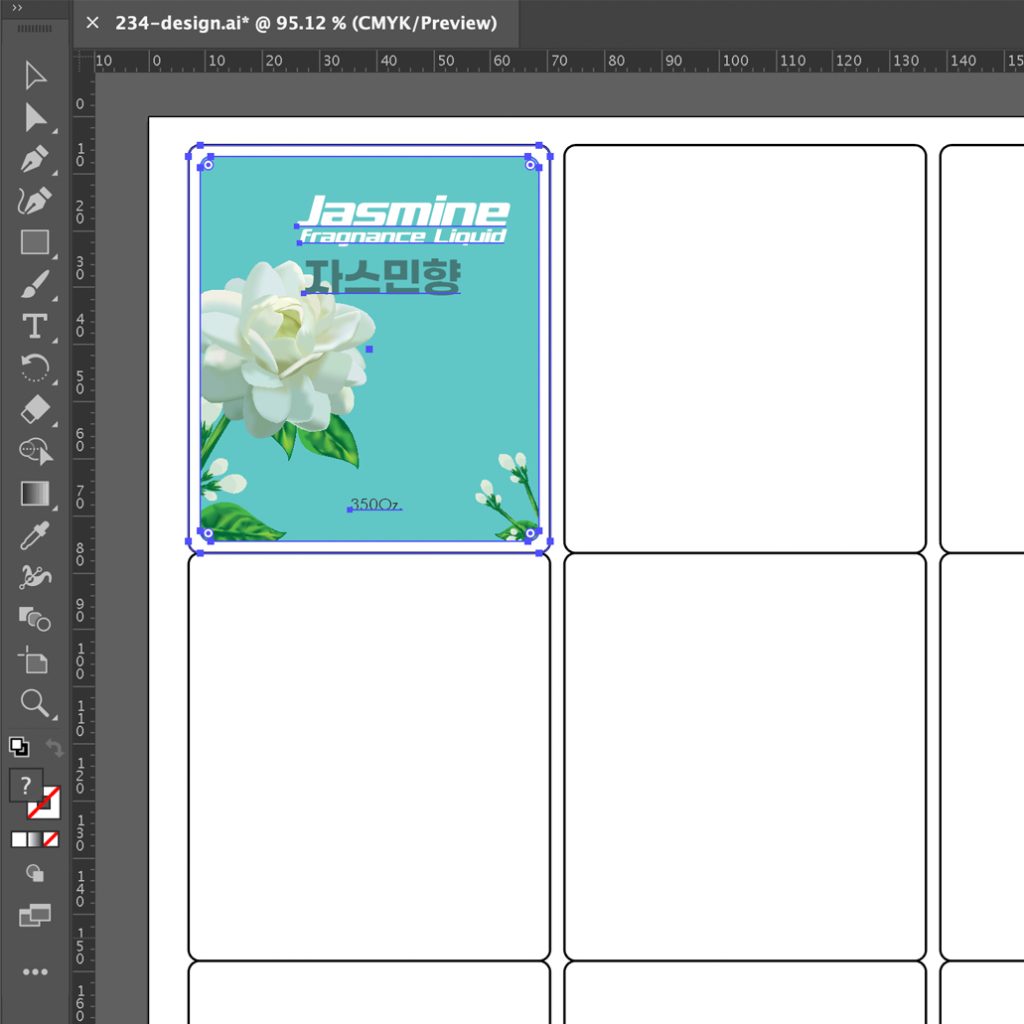Swap fill and stroke colors
Image resolution: width=1024 pixels, height=1024 pixels.
point(55,747)
